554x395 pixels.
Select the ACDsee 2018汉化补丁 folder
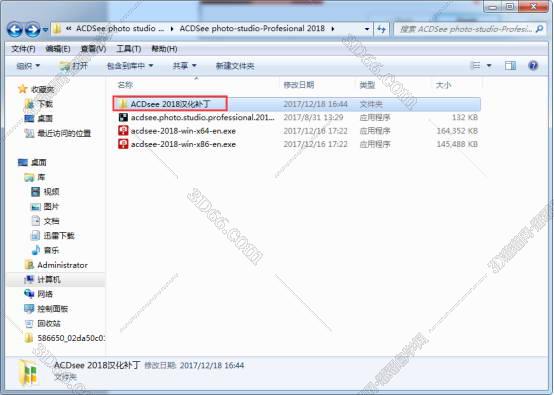tap(170, 104)
